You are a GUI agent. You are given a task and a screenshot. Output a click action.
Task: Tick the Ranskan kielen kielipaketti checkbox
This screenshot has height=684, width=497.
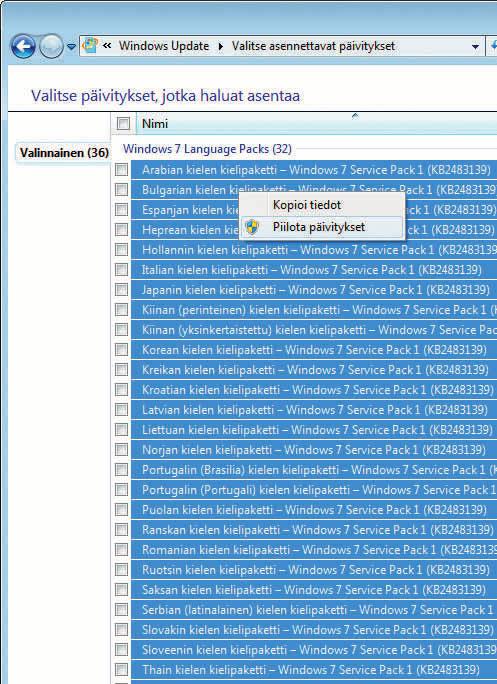pyautogui.click(x=121, y=530)
